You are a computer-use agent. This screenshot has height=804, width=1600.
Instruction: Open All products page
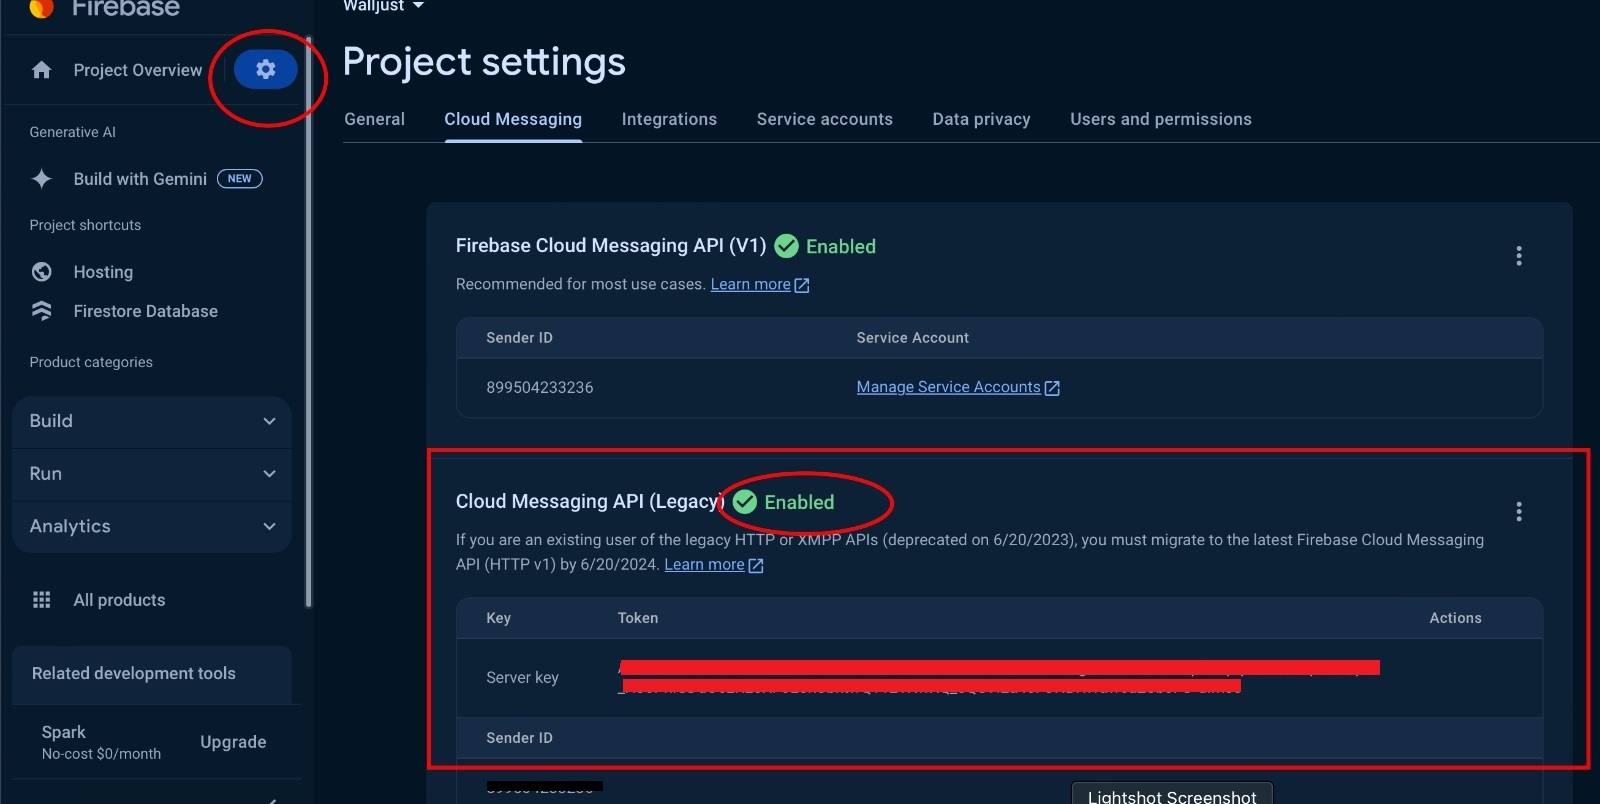119,600
